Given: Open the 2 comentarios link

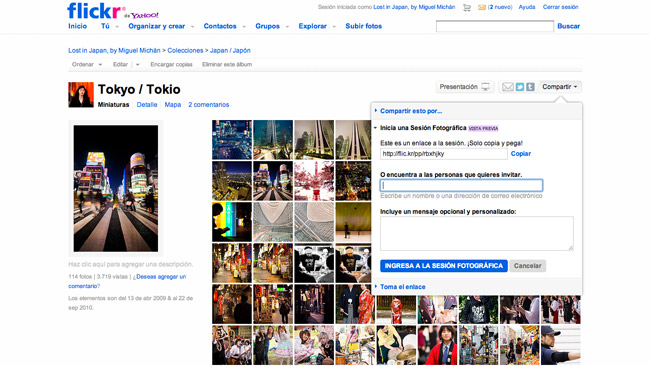Looking at the screenshot, I should 209,105.
